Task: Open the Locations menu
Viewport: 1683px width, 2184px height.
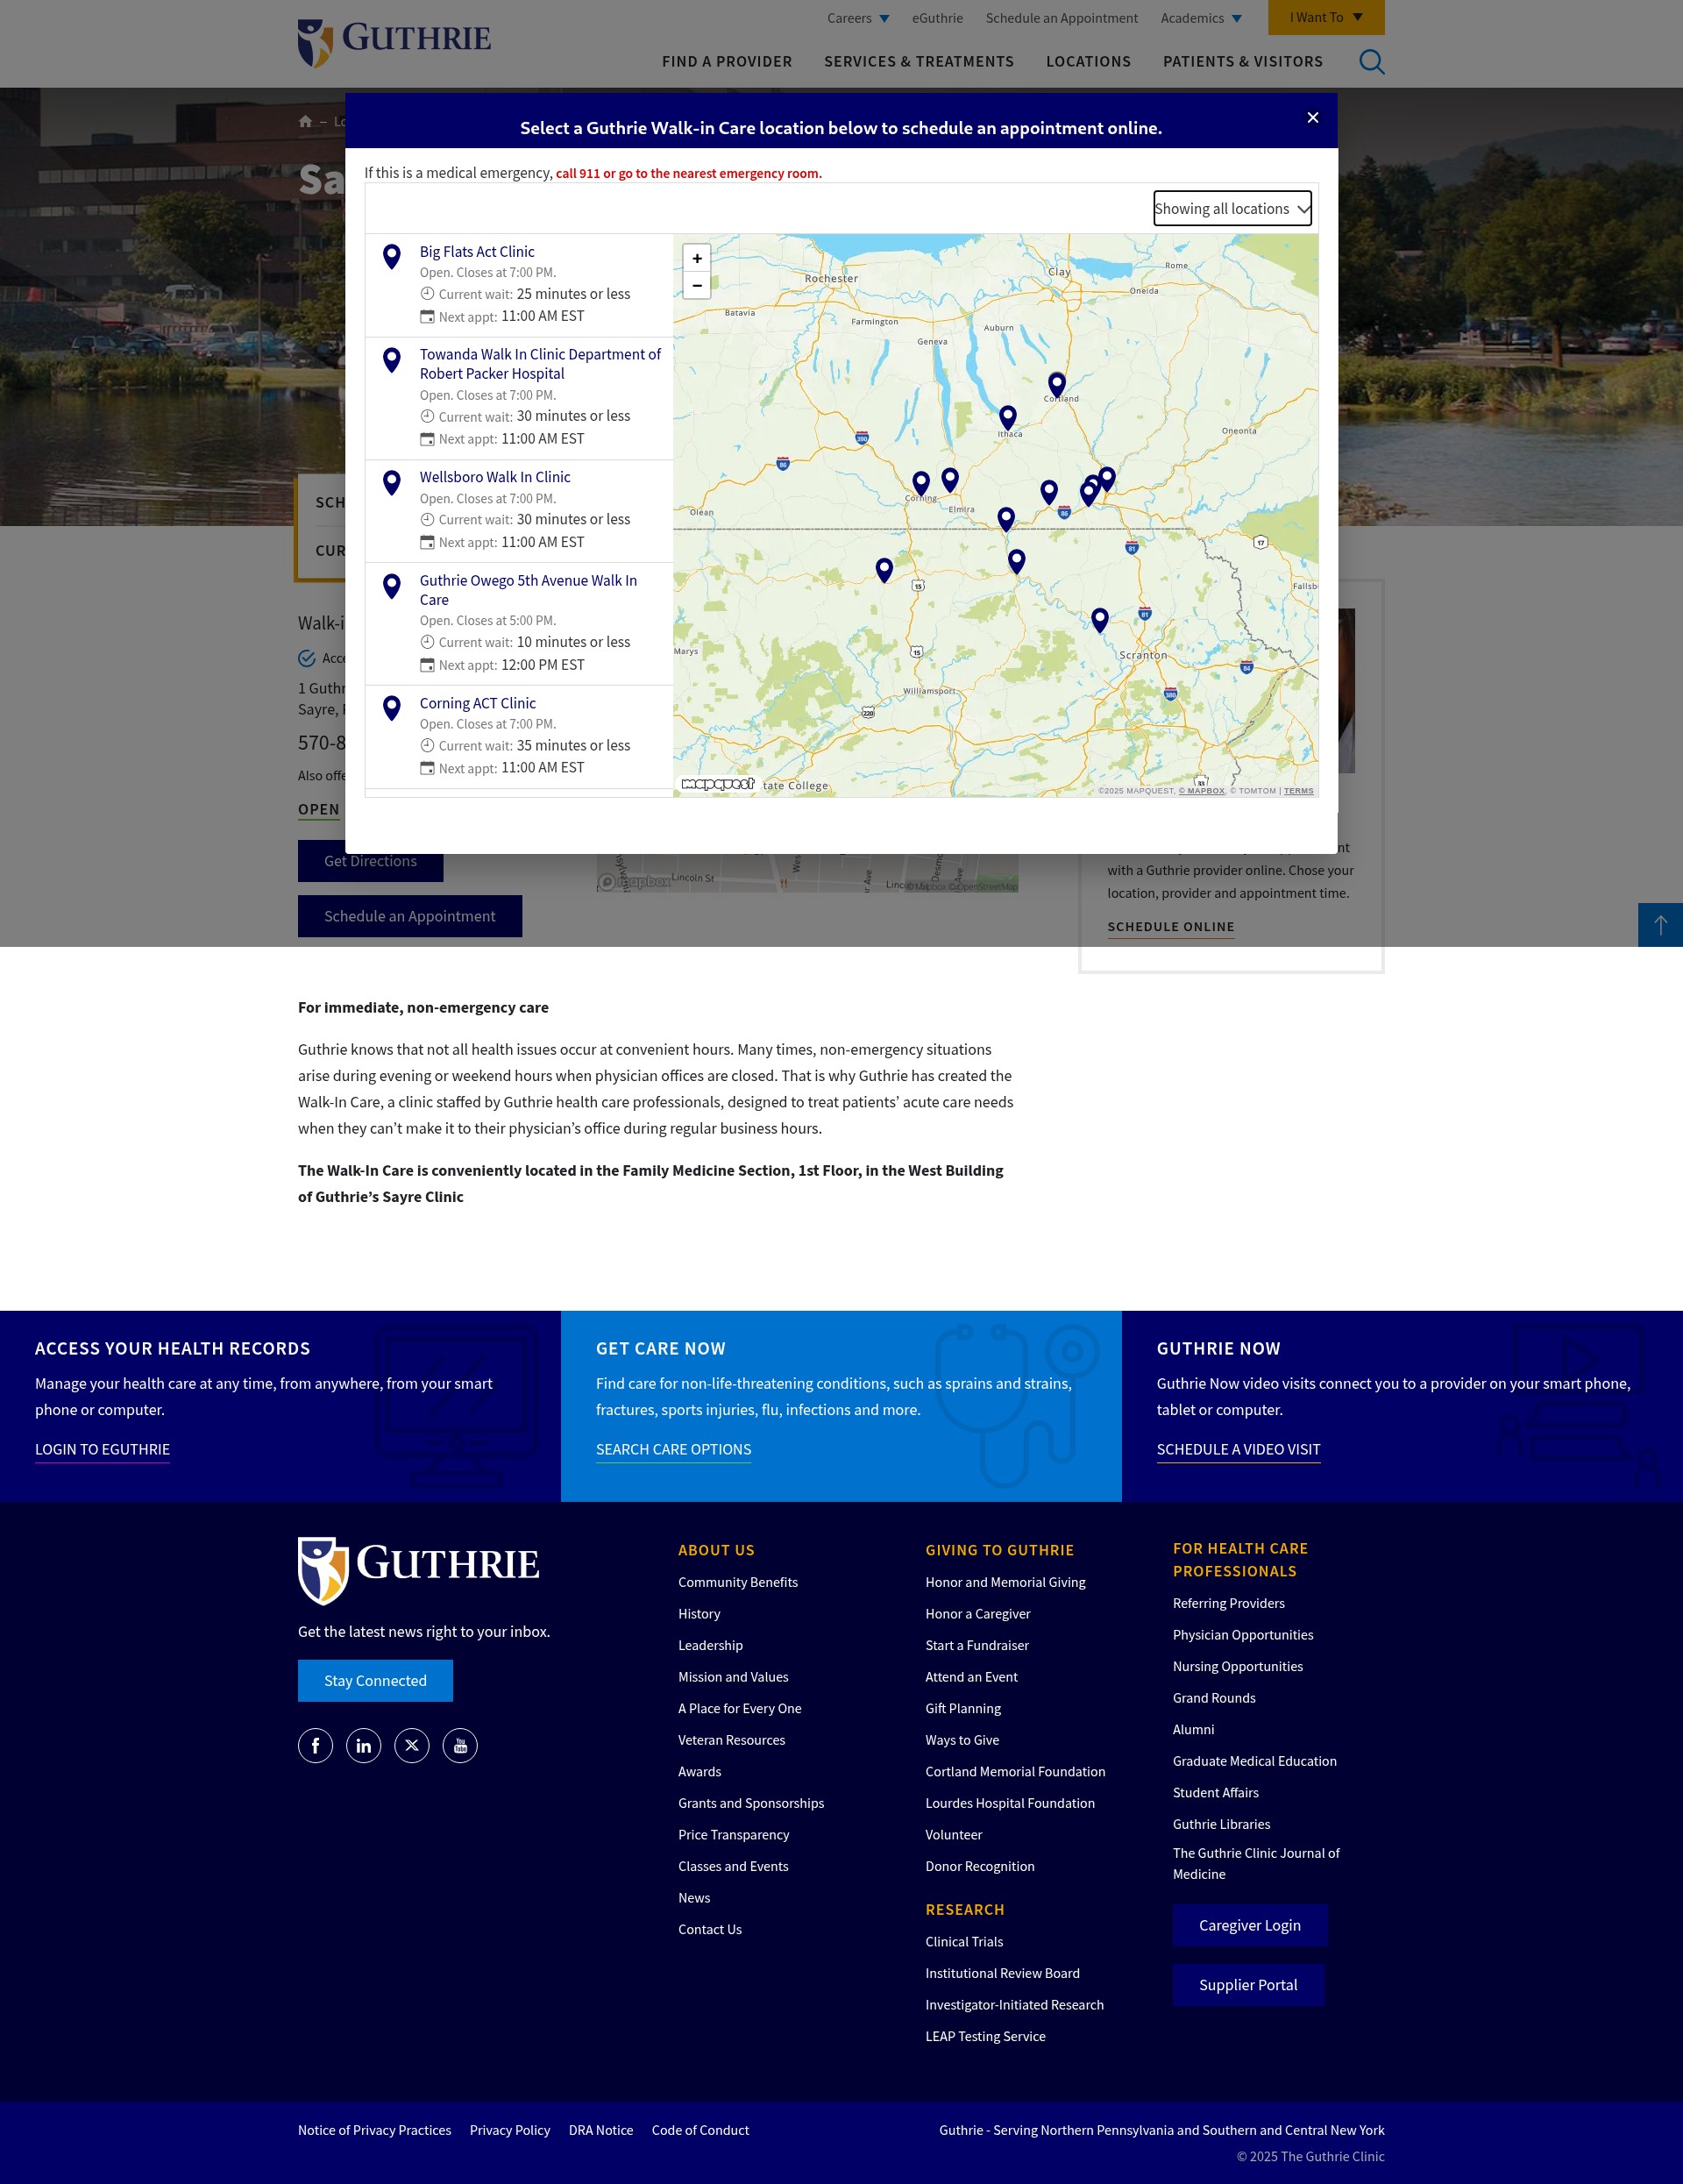Action: pyautogui.click(x=1088, y=62)
